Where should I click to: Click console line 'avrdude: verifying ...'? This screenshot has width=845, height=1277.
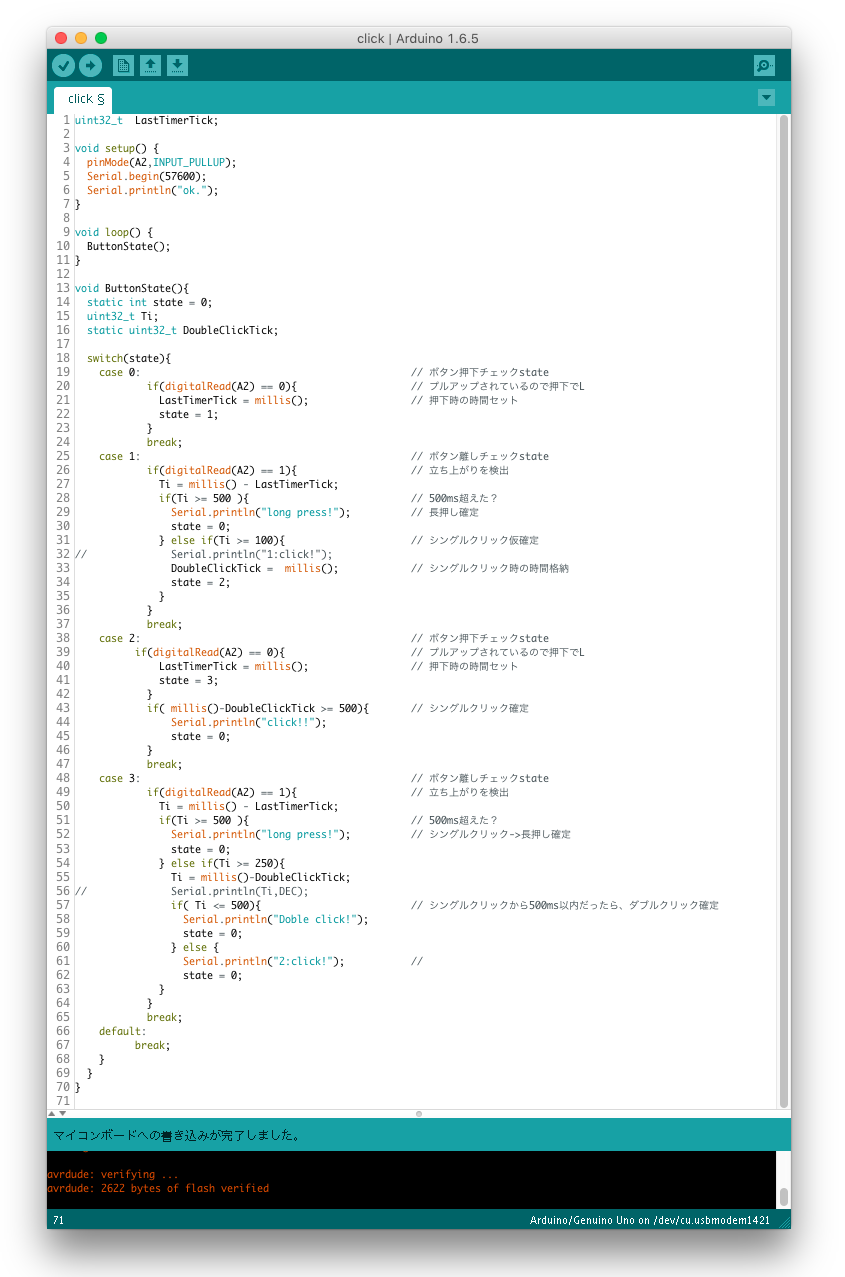tap(113, 1174)
